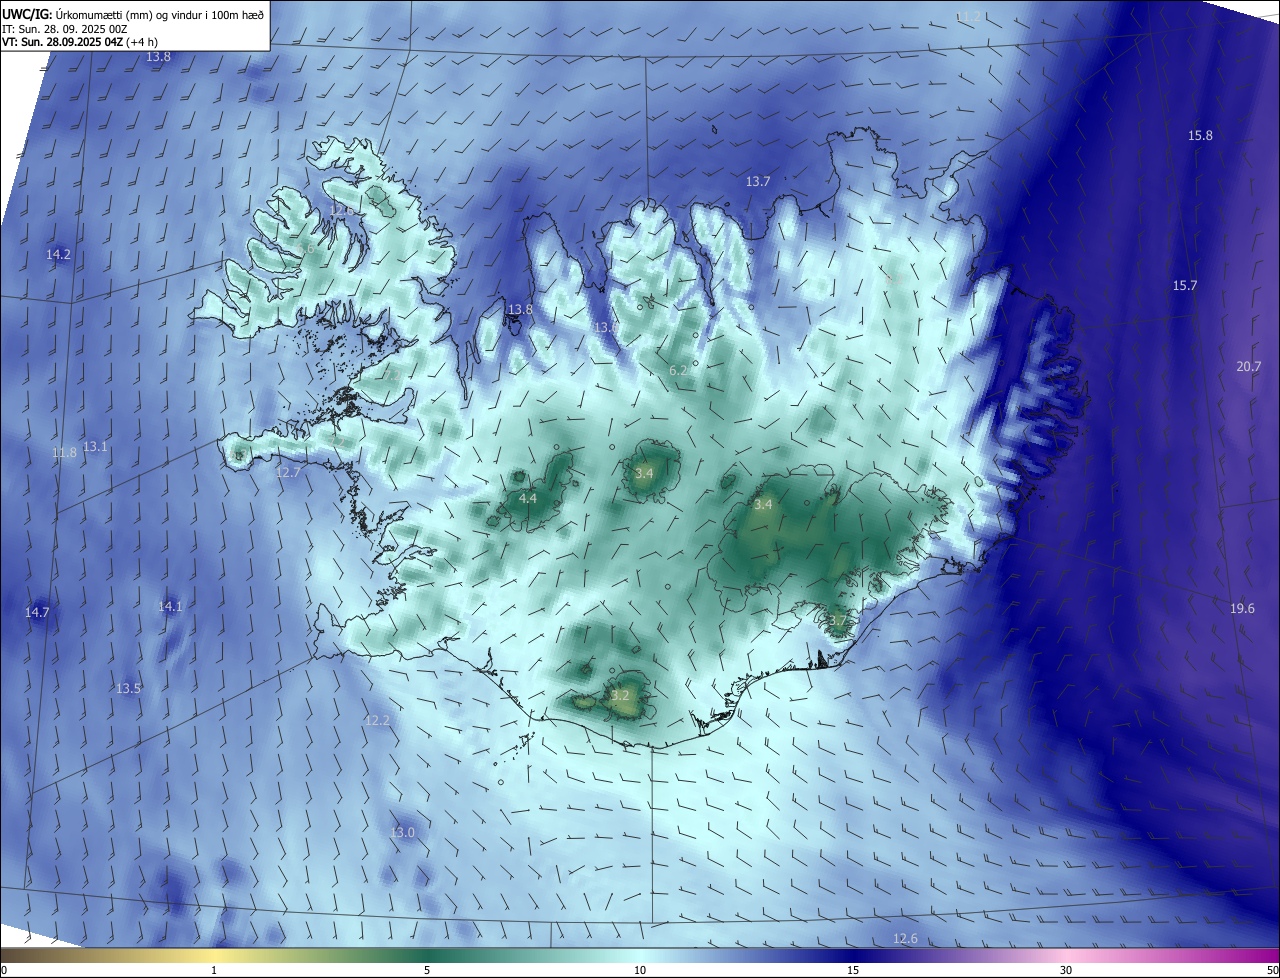Image resolution: width=1280 pixels, height=978 pixels.
Task: Click the 12.7 value label
Action: 288,473
